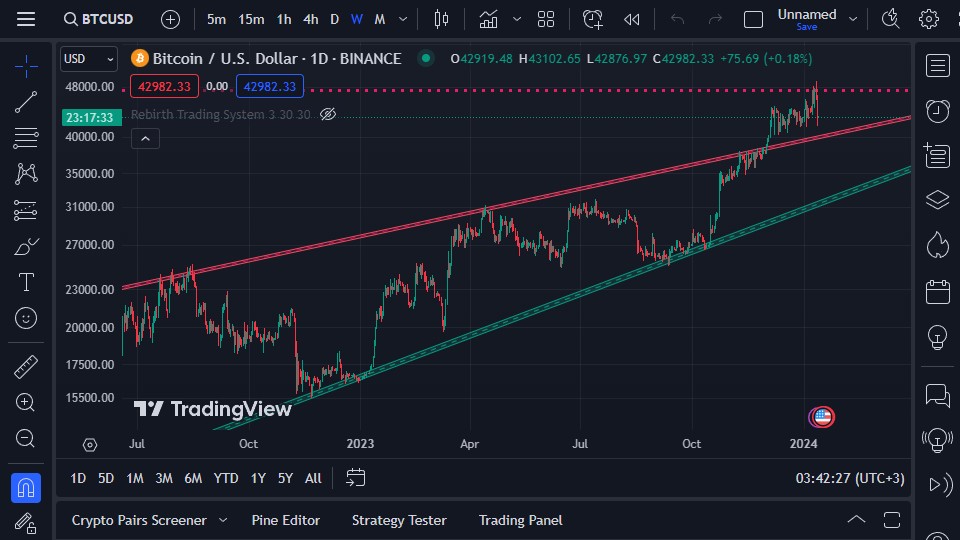Viewport: 960px width, 540px height.
Task: Create a new alert from the top toolbar
Action: [x=592, y=20]
